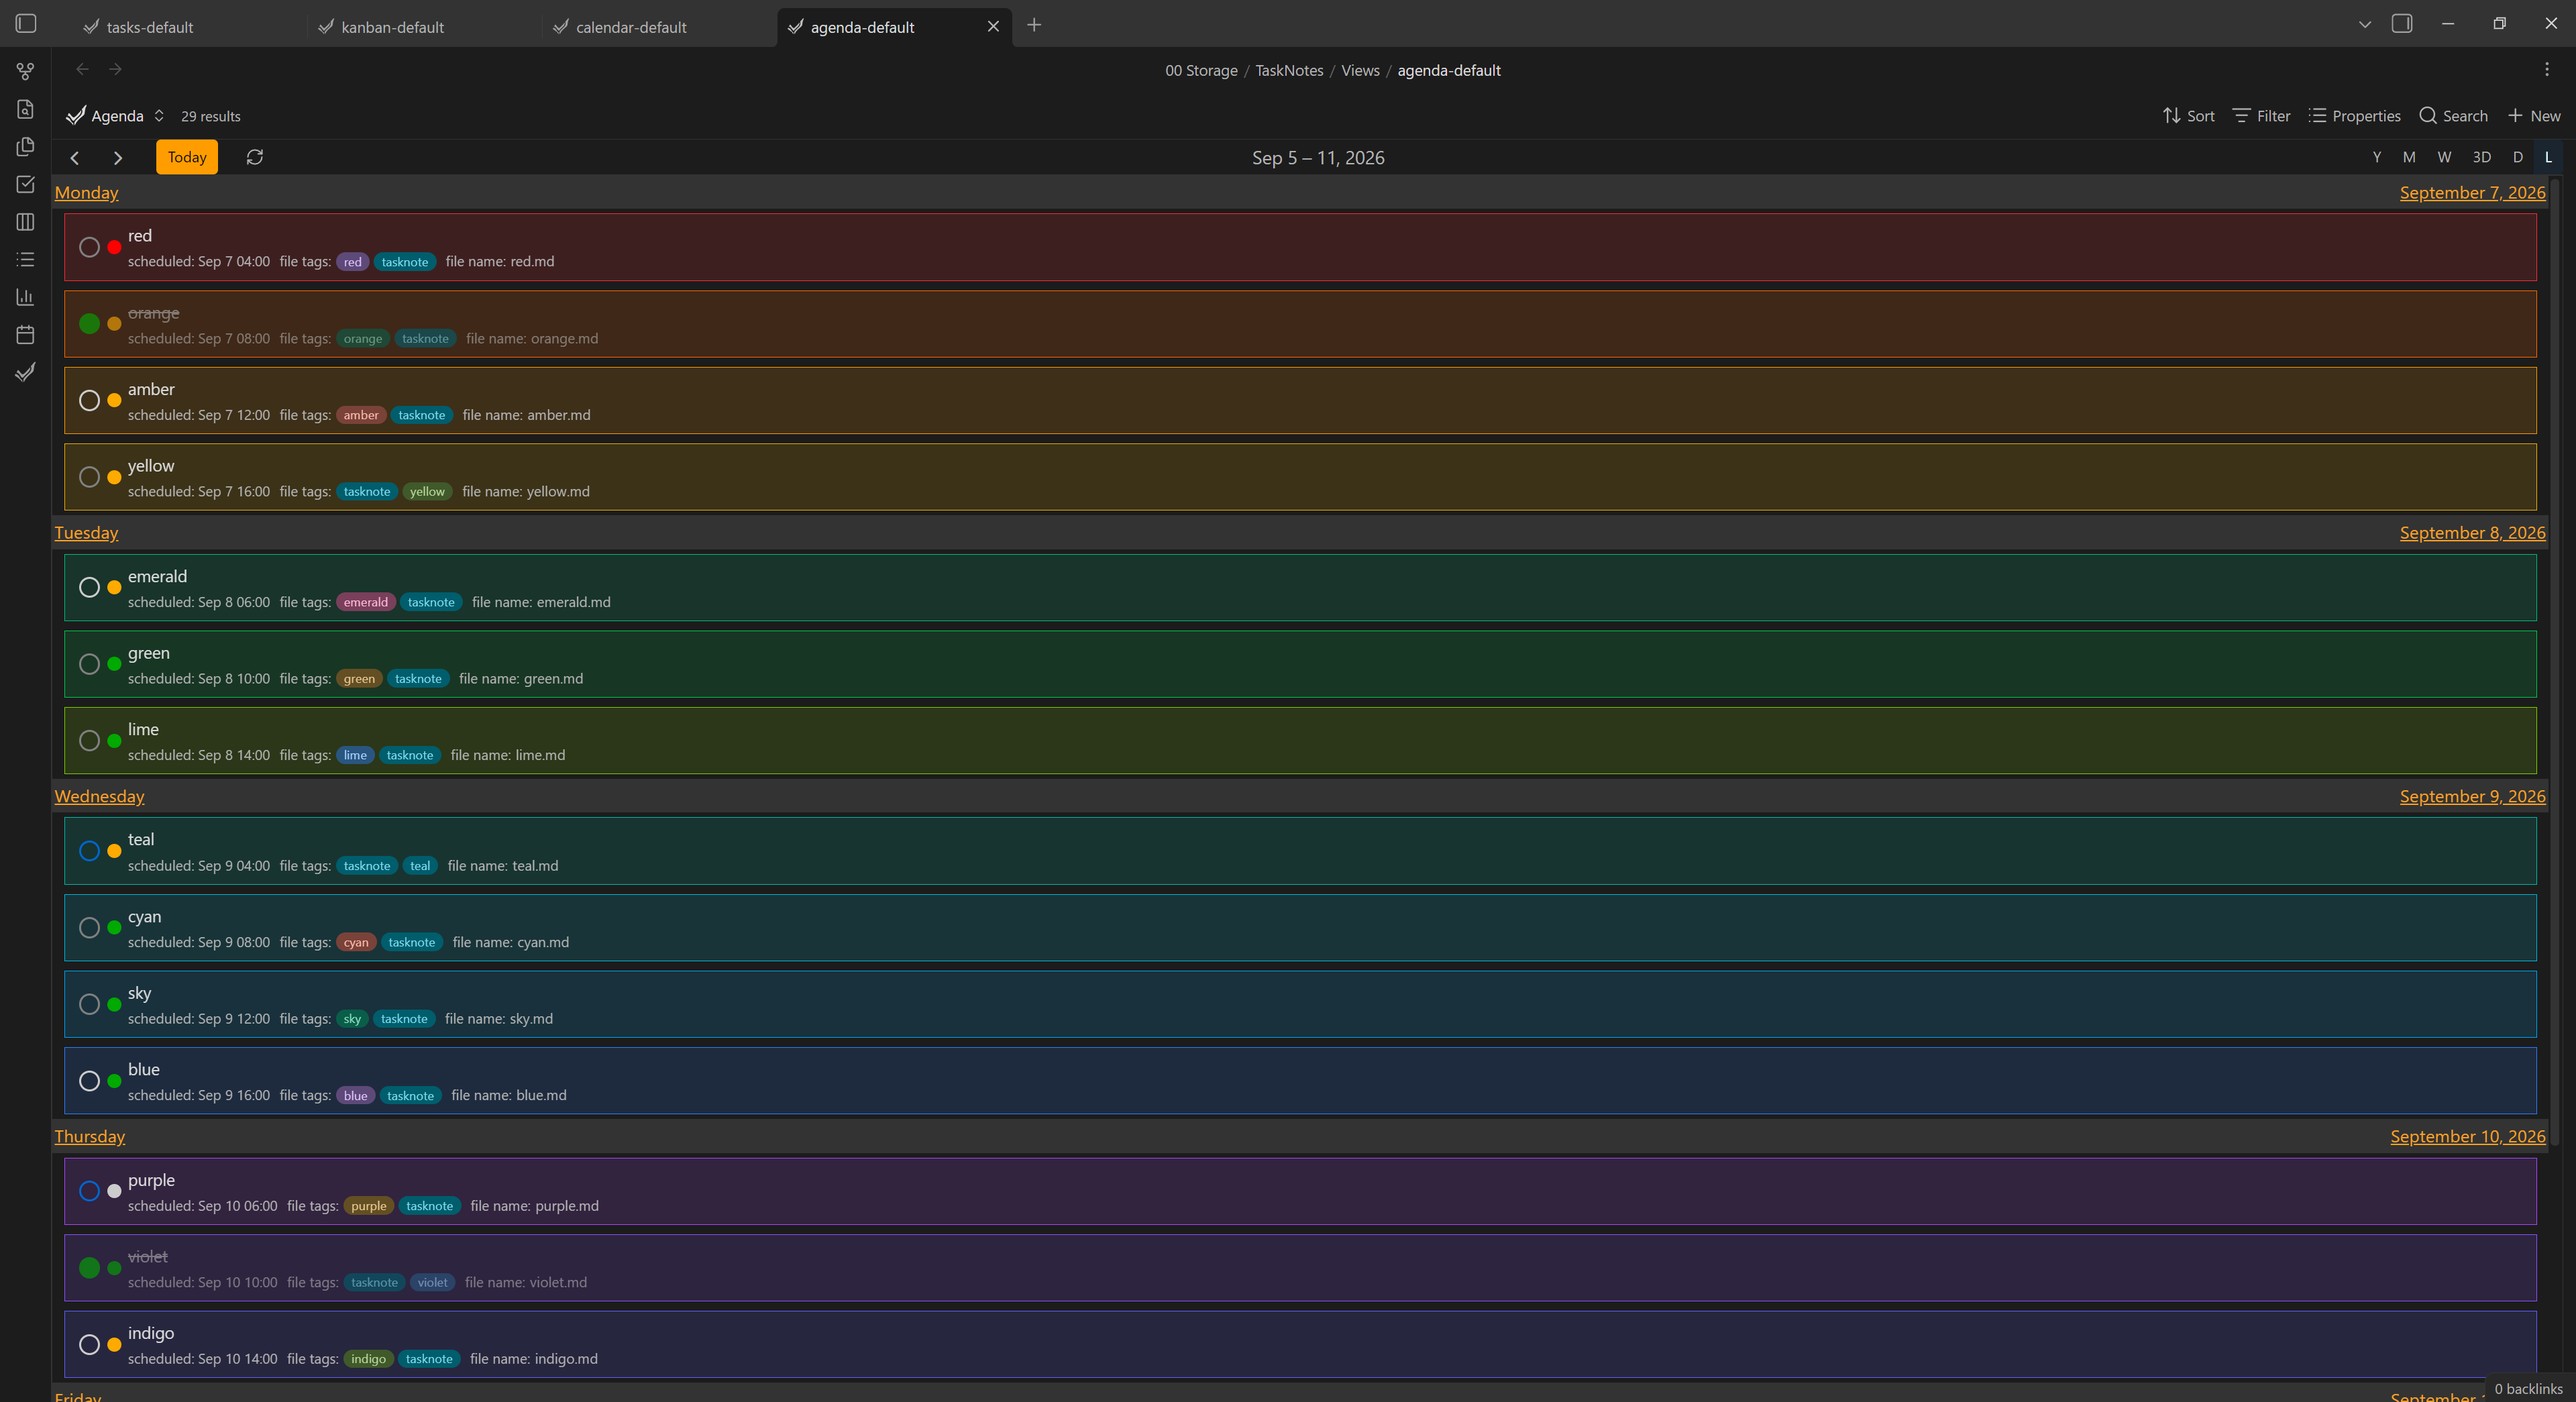Mark the red task as complete
2576x1402 pixels.
[x=89, y=247]
